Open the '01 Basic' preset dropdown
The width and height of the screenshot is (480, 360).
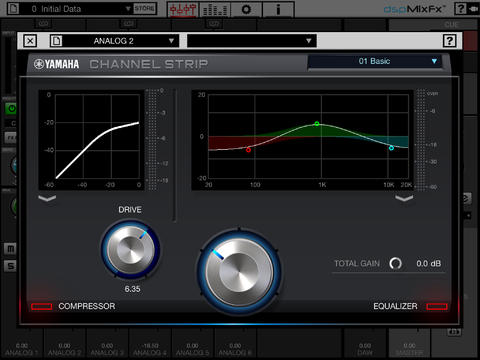[375, 61]
